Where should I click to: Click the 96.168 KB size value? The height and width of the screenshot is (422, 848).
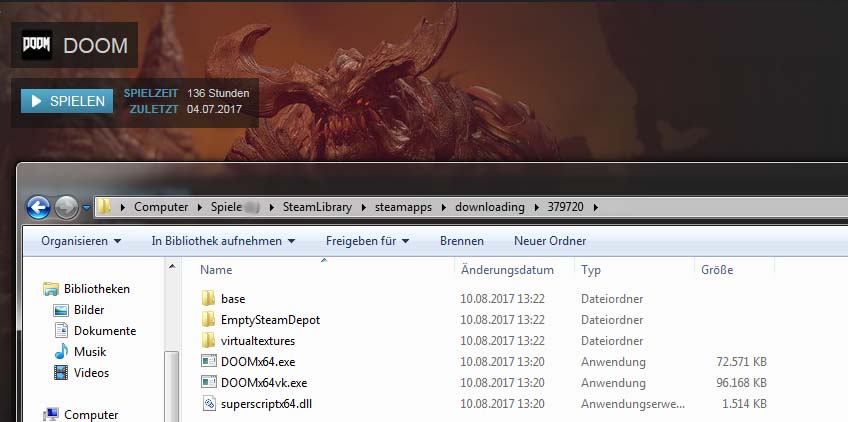click(741, 383)
